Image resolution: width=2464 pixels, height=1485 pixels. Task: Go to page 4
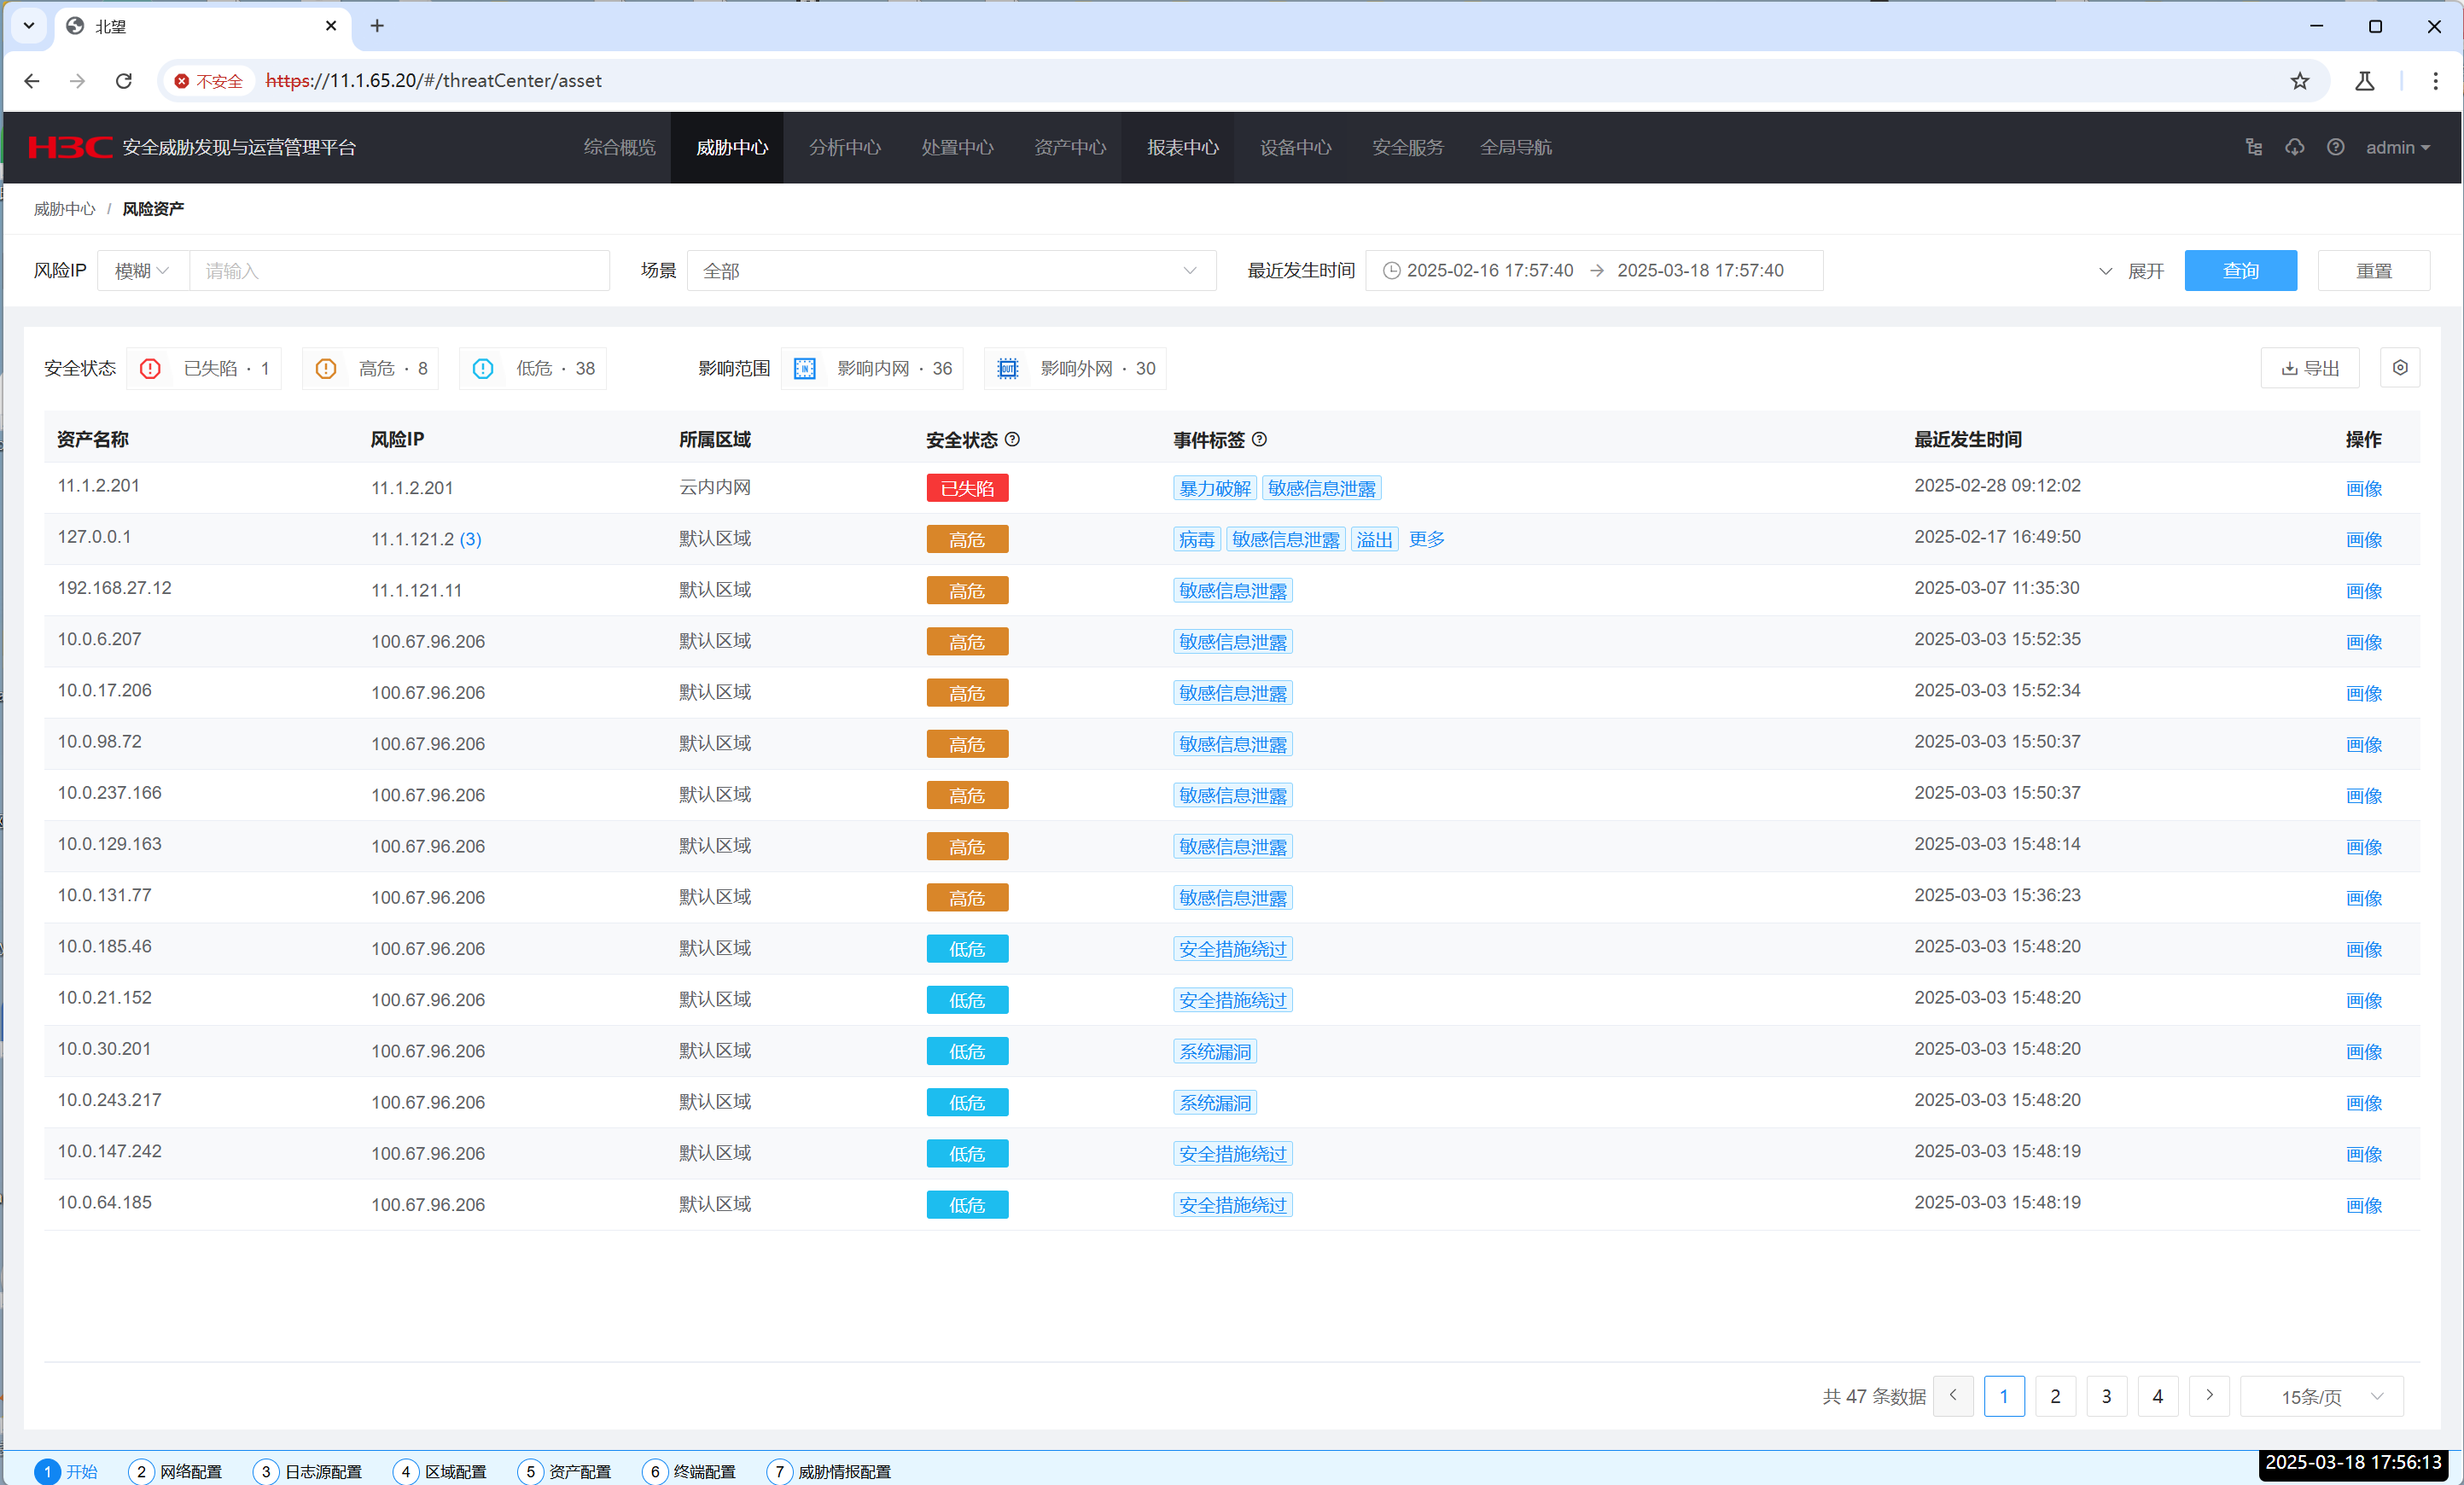2157,1396
